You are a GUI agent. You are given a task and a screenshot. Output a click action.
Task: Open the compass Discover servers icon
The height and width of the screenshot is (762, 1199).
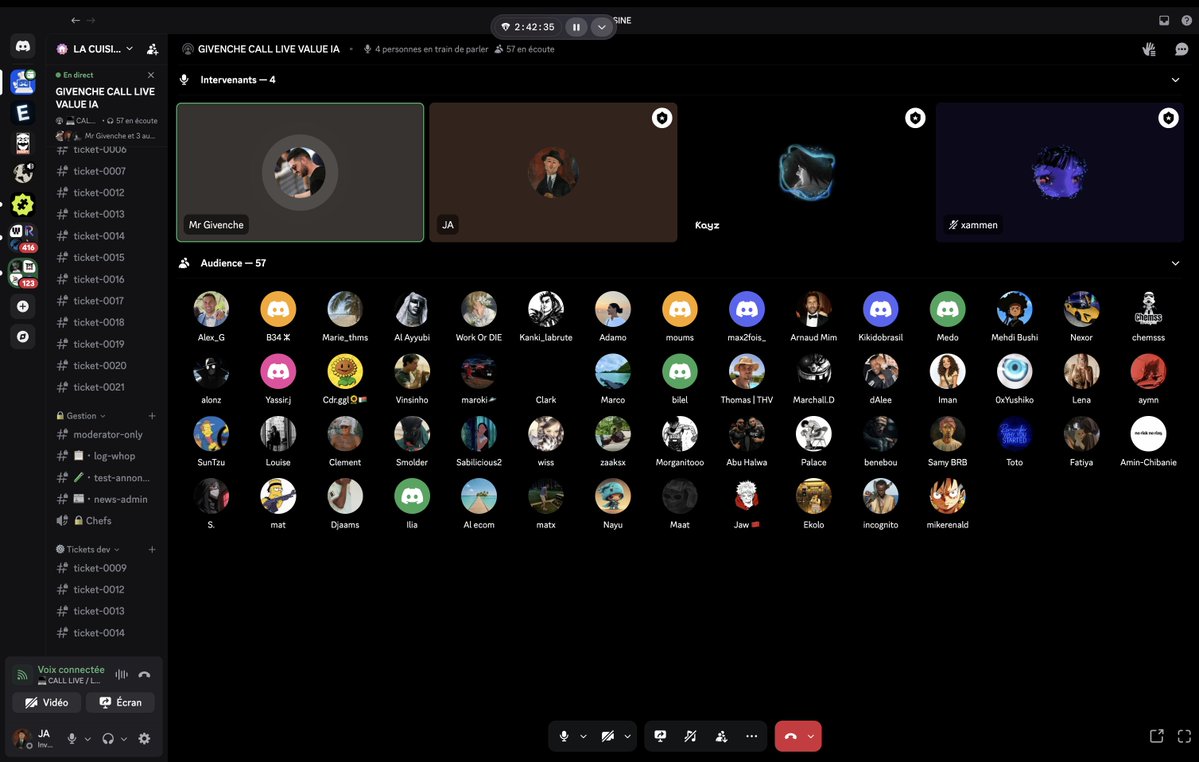(x=23, y=336)
